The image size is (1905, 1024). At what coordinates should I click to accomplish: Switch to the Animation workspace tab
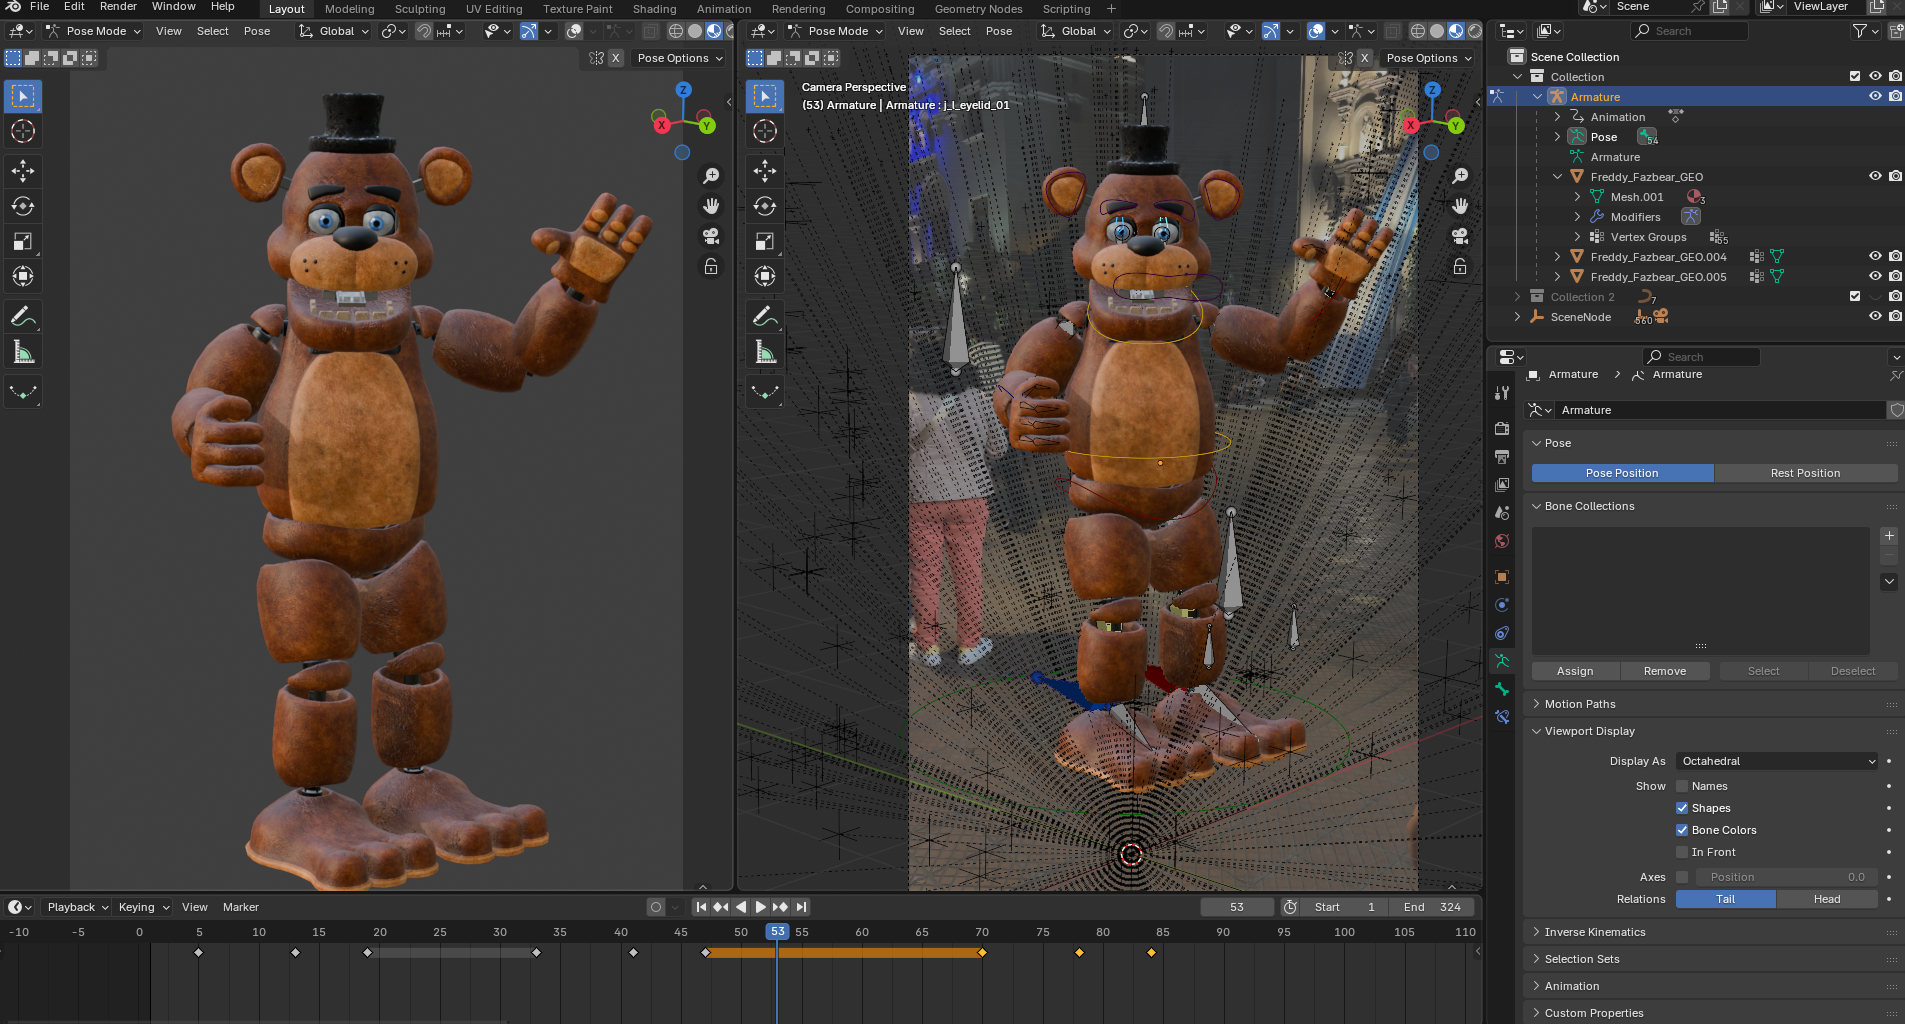(724, 9)
